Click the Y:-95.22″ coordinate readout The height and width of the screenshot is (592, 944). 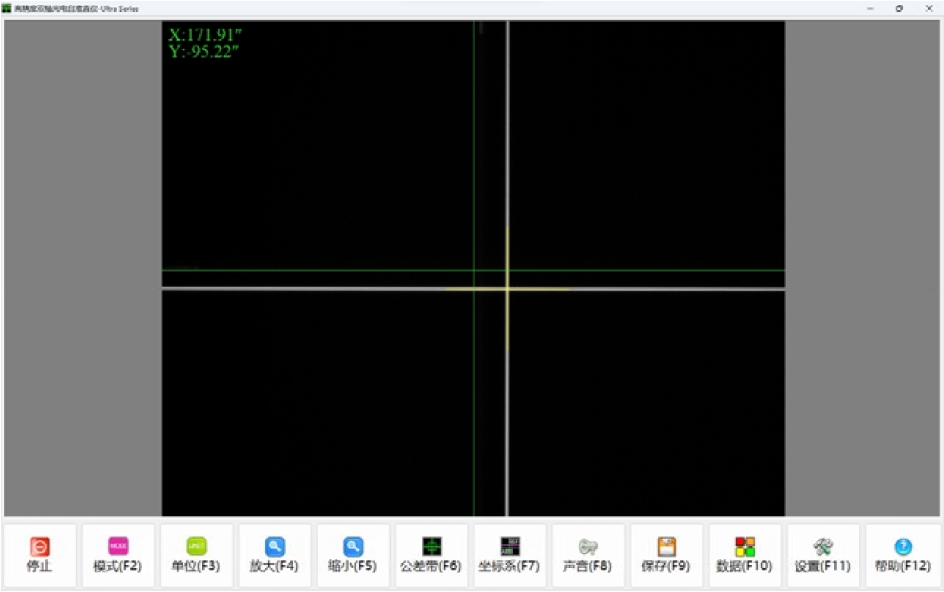pyautogui.click(x=205, y=51)
